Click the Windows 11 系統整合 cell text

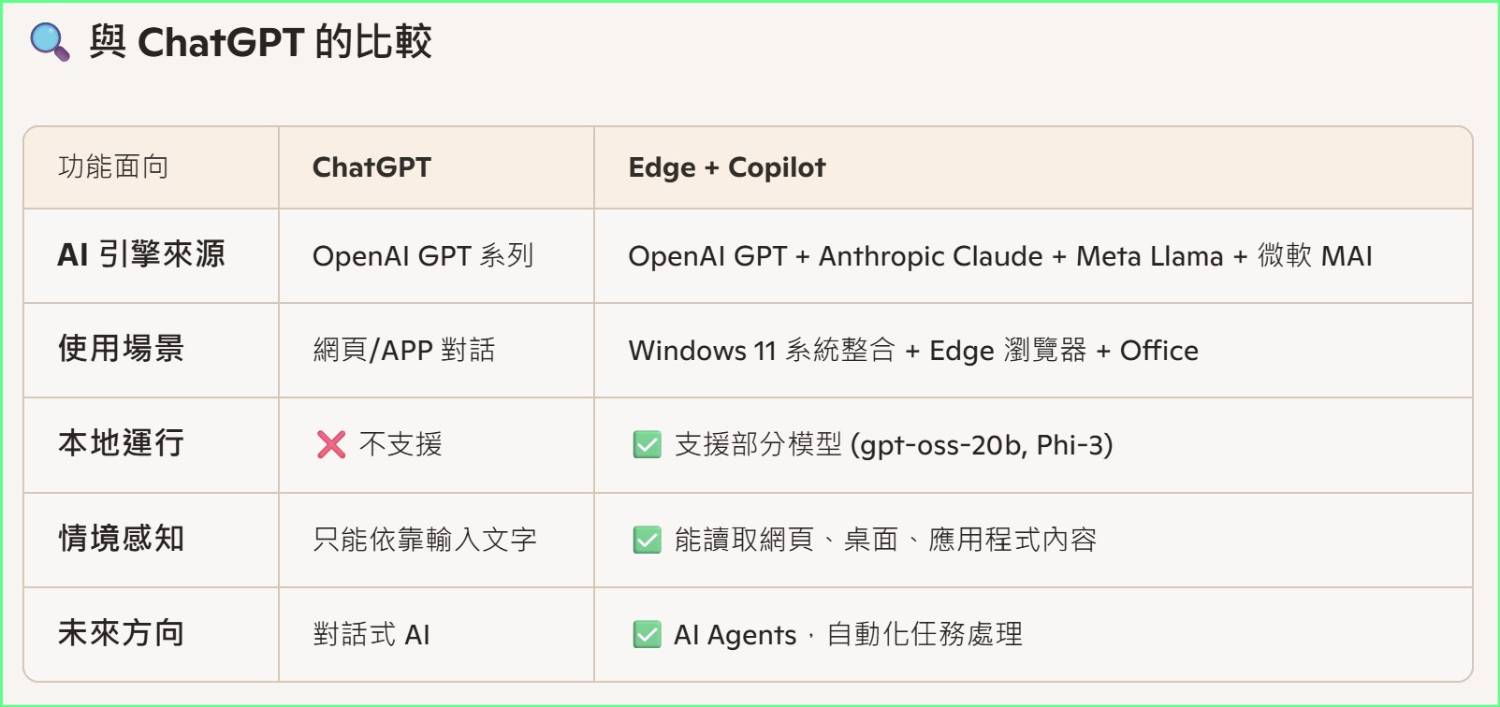760,351
